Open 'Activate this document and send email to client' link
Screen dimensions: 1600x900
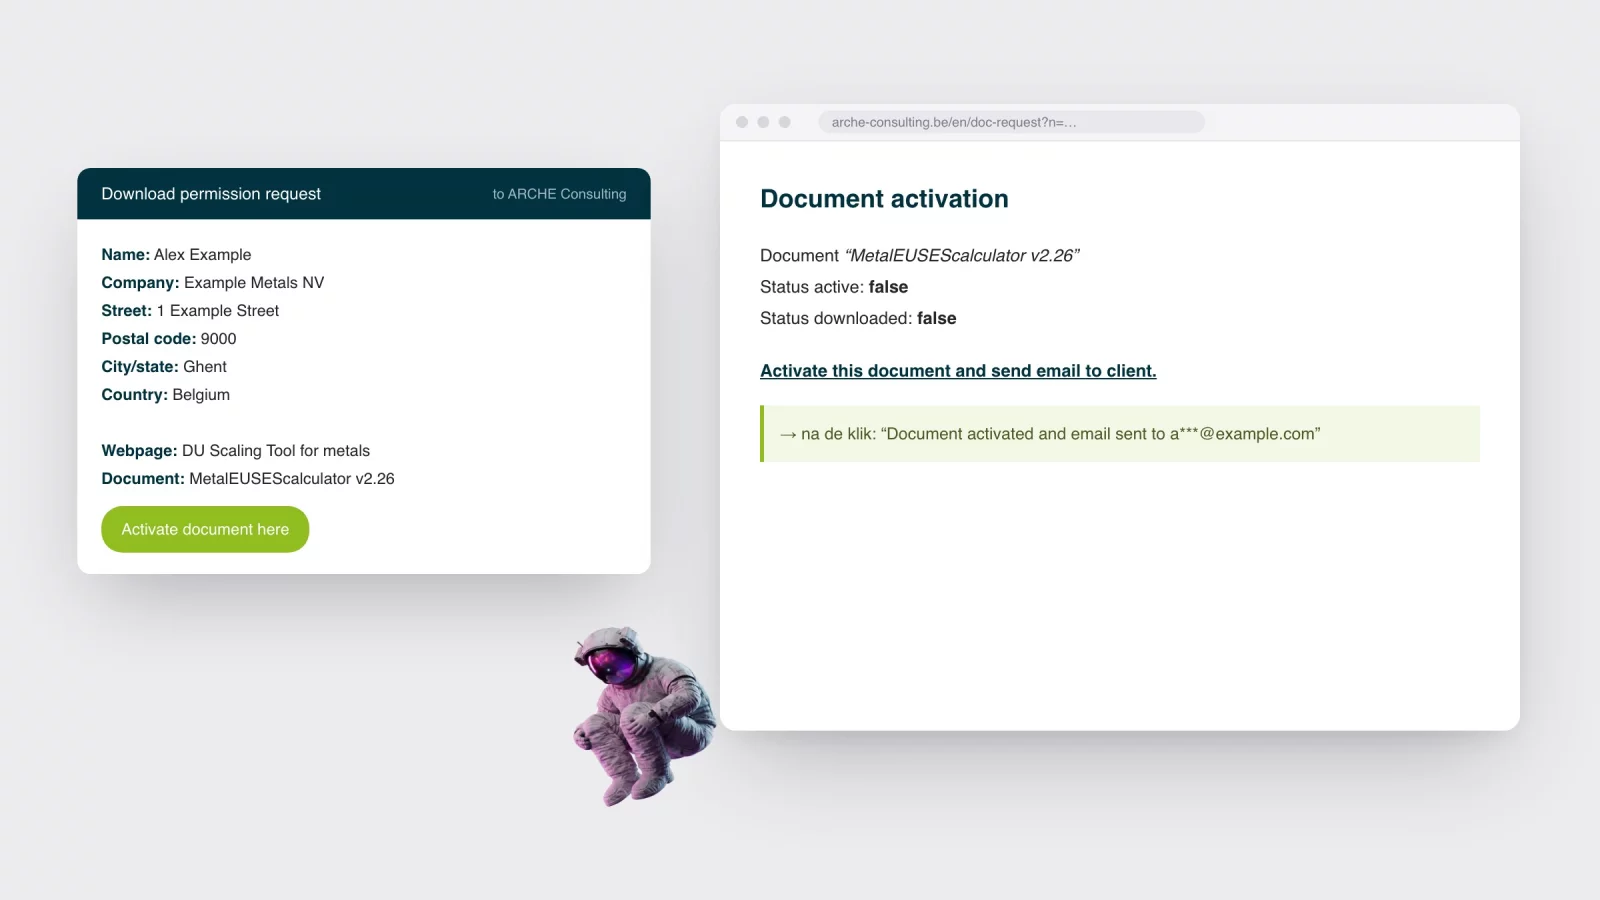958,371
